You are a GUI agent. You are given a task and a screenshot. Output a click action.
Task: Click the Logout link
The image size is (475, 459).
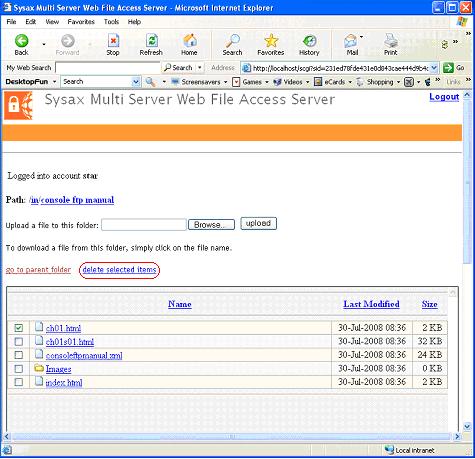click(x=444, y=97)
